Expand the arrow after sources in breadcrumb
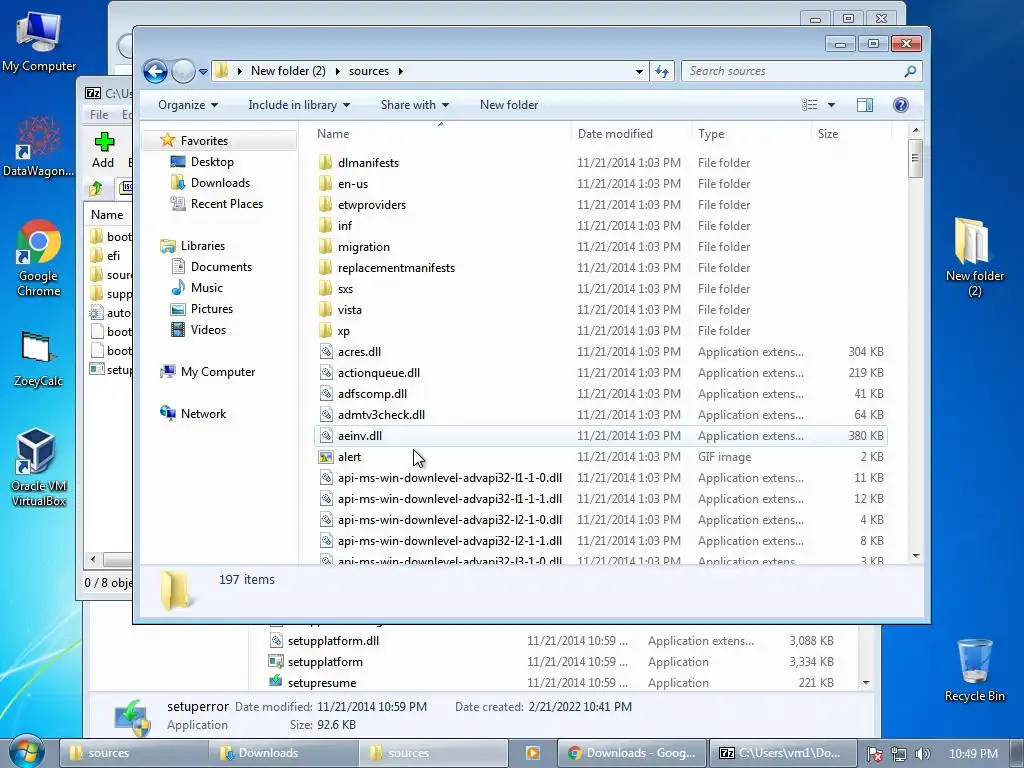This screenshot has height=768, width=1024. pos(400,71)
